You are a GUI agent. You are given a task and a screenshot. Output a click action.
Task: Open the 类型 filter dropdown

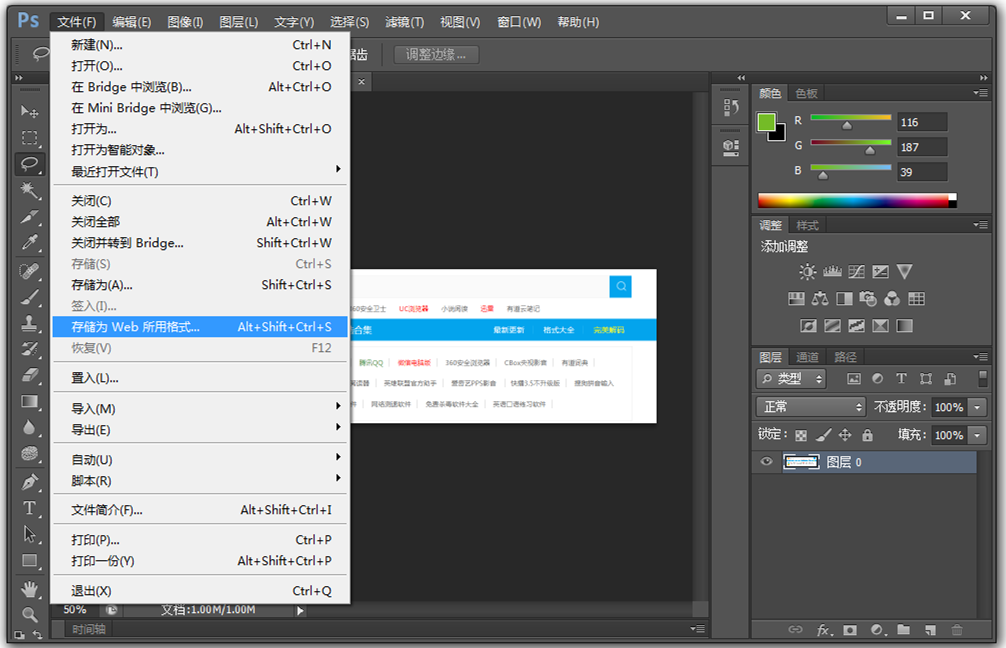(x=791, y=379)
